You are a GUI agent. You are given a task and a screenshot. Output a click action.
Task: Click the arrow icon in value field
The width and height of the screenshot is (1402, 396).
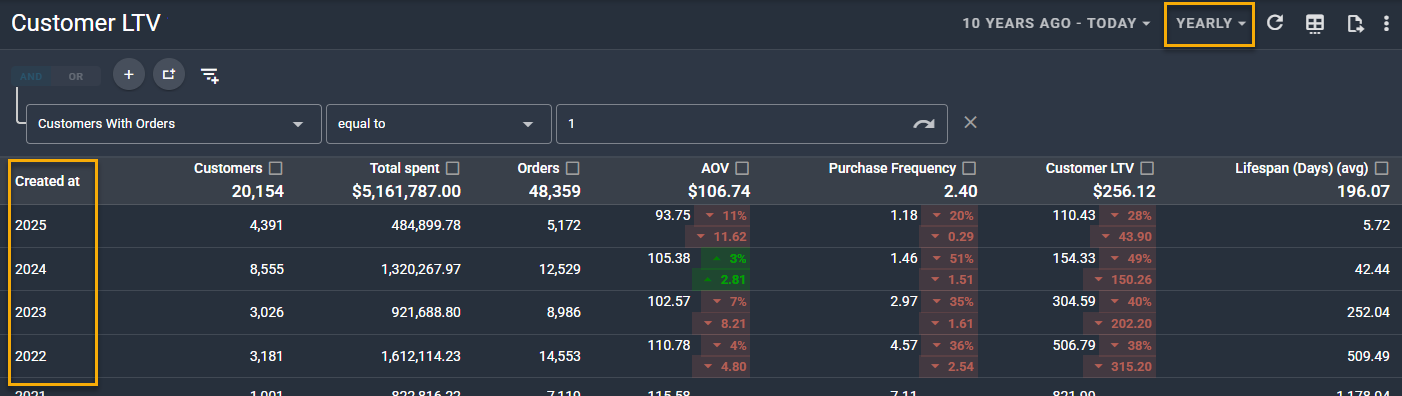tap(924, 124)
